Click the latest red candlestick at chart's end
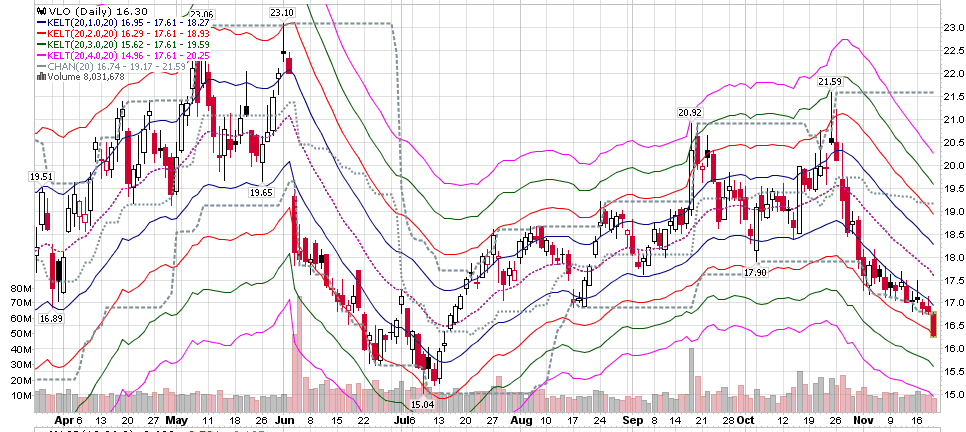The height and width of the screenshot is (432, 966). [x=933, y=324]
